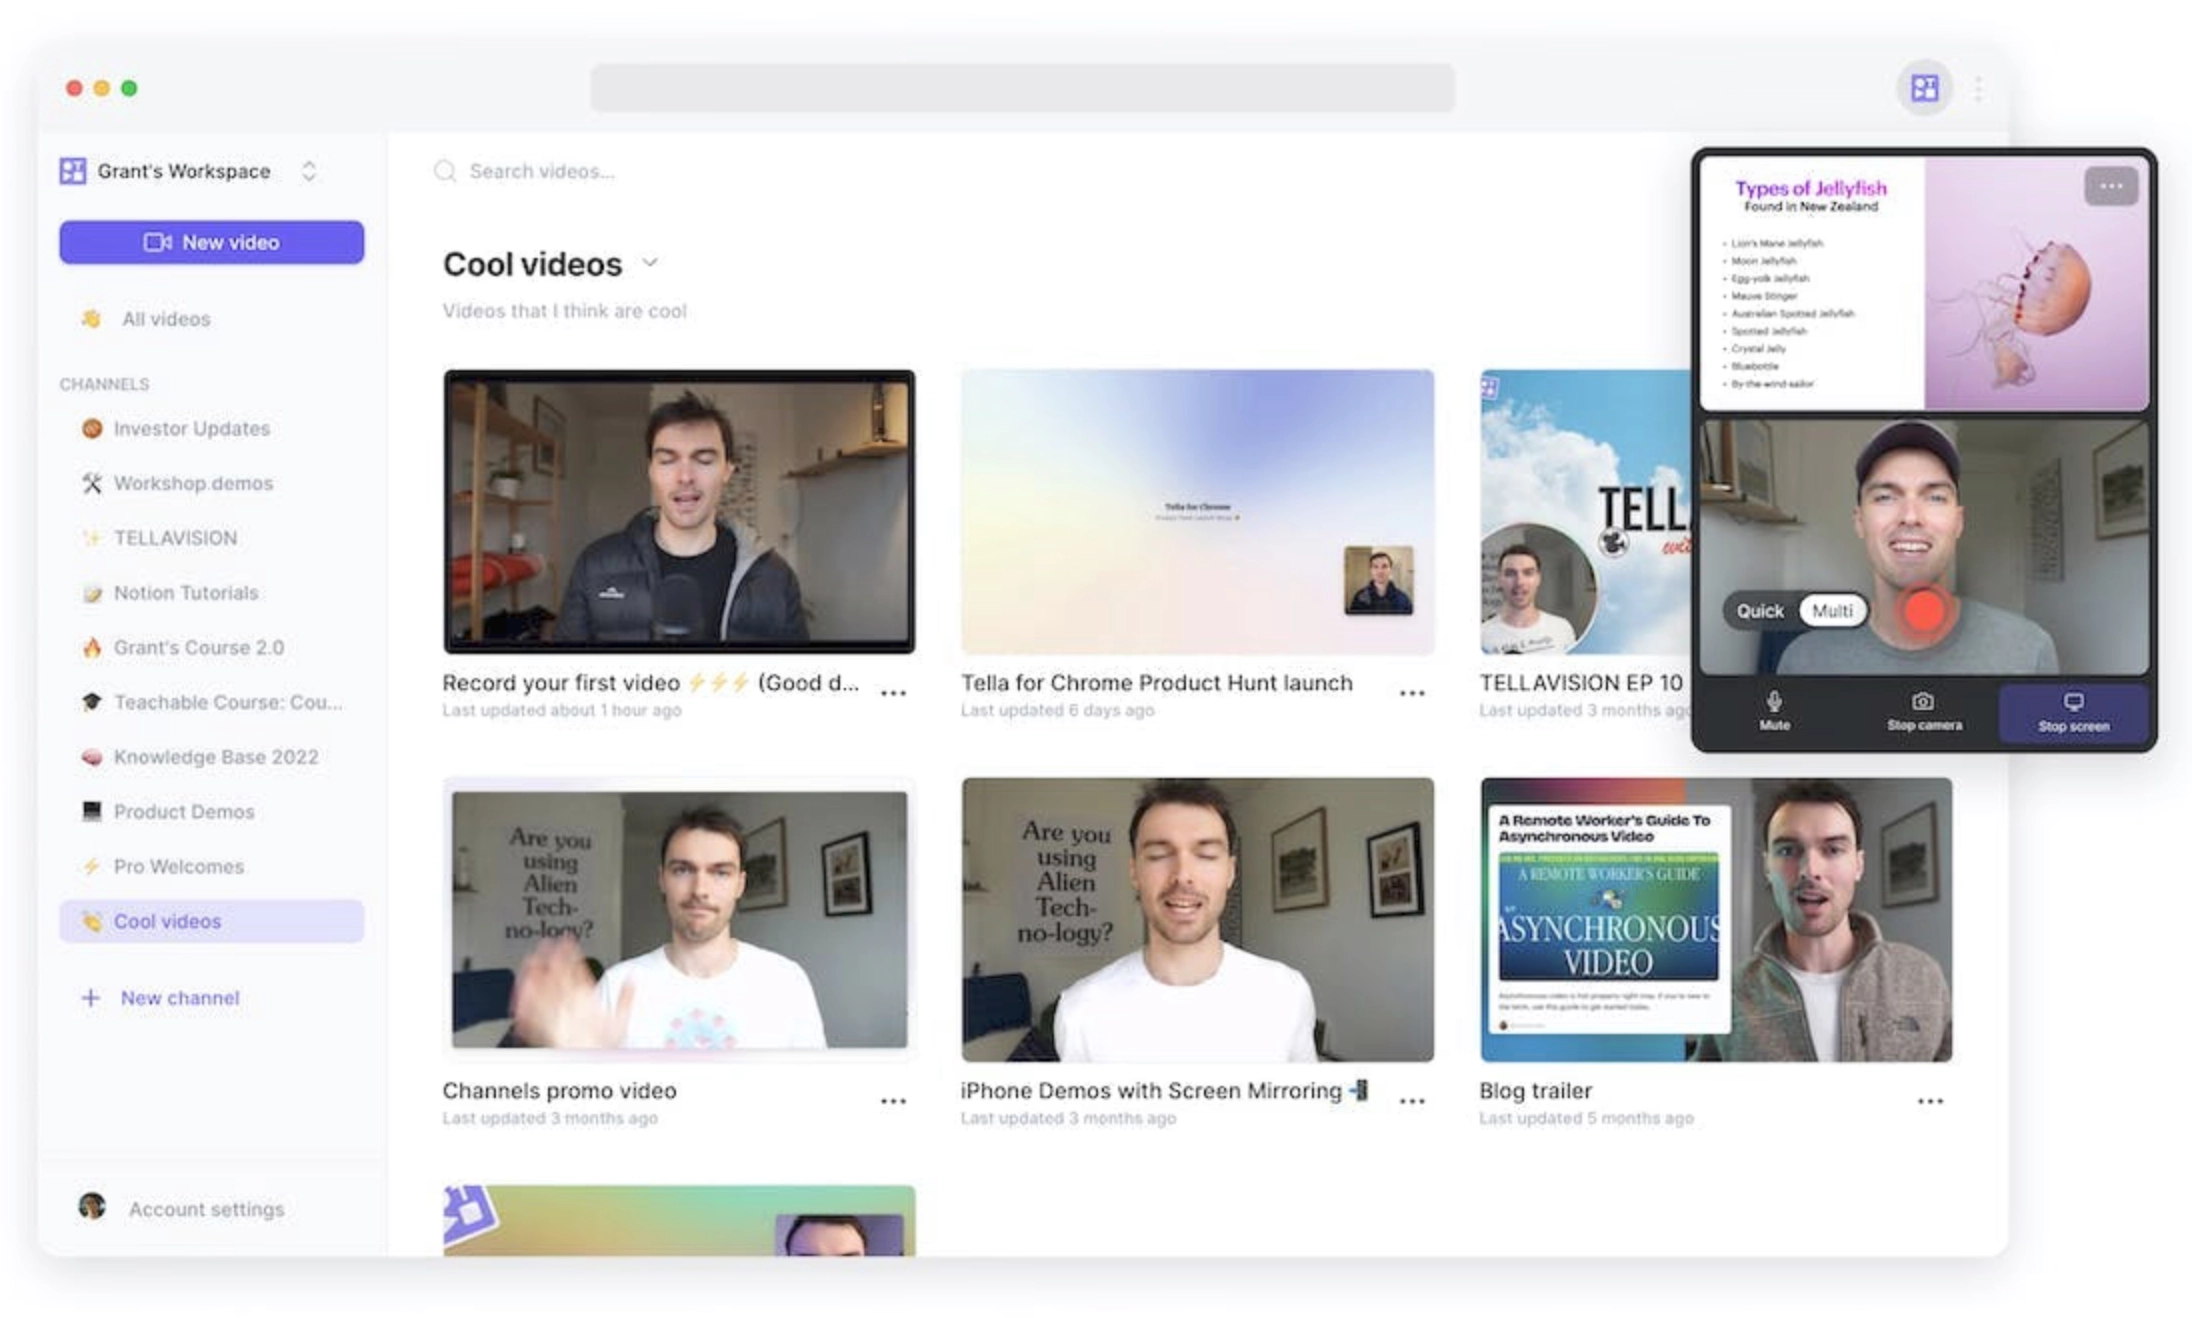Click the jellyfish screen preview in recorder
This screenshot has width=2192, height=1318.
click(x=1924, y=284)
